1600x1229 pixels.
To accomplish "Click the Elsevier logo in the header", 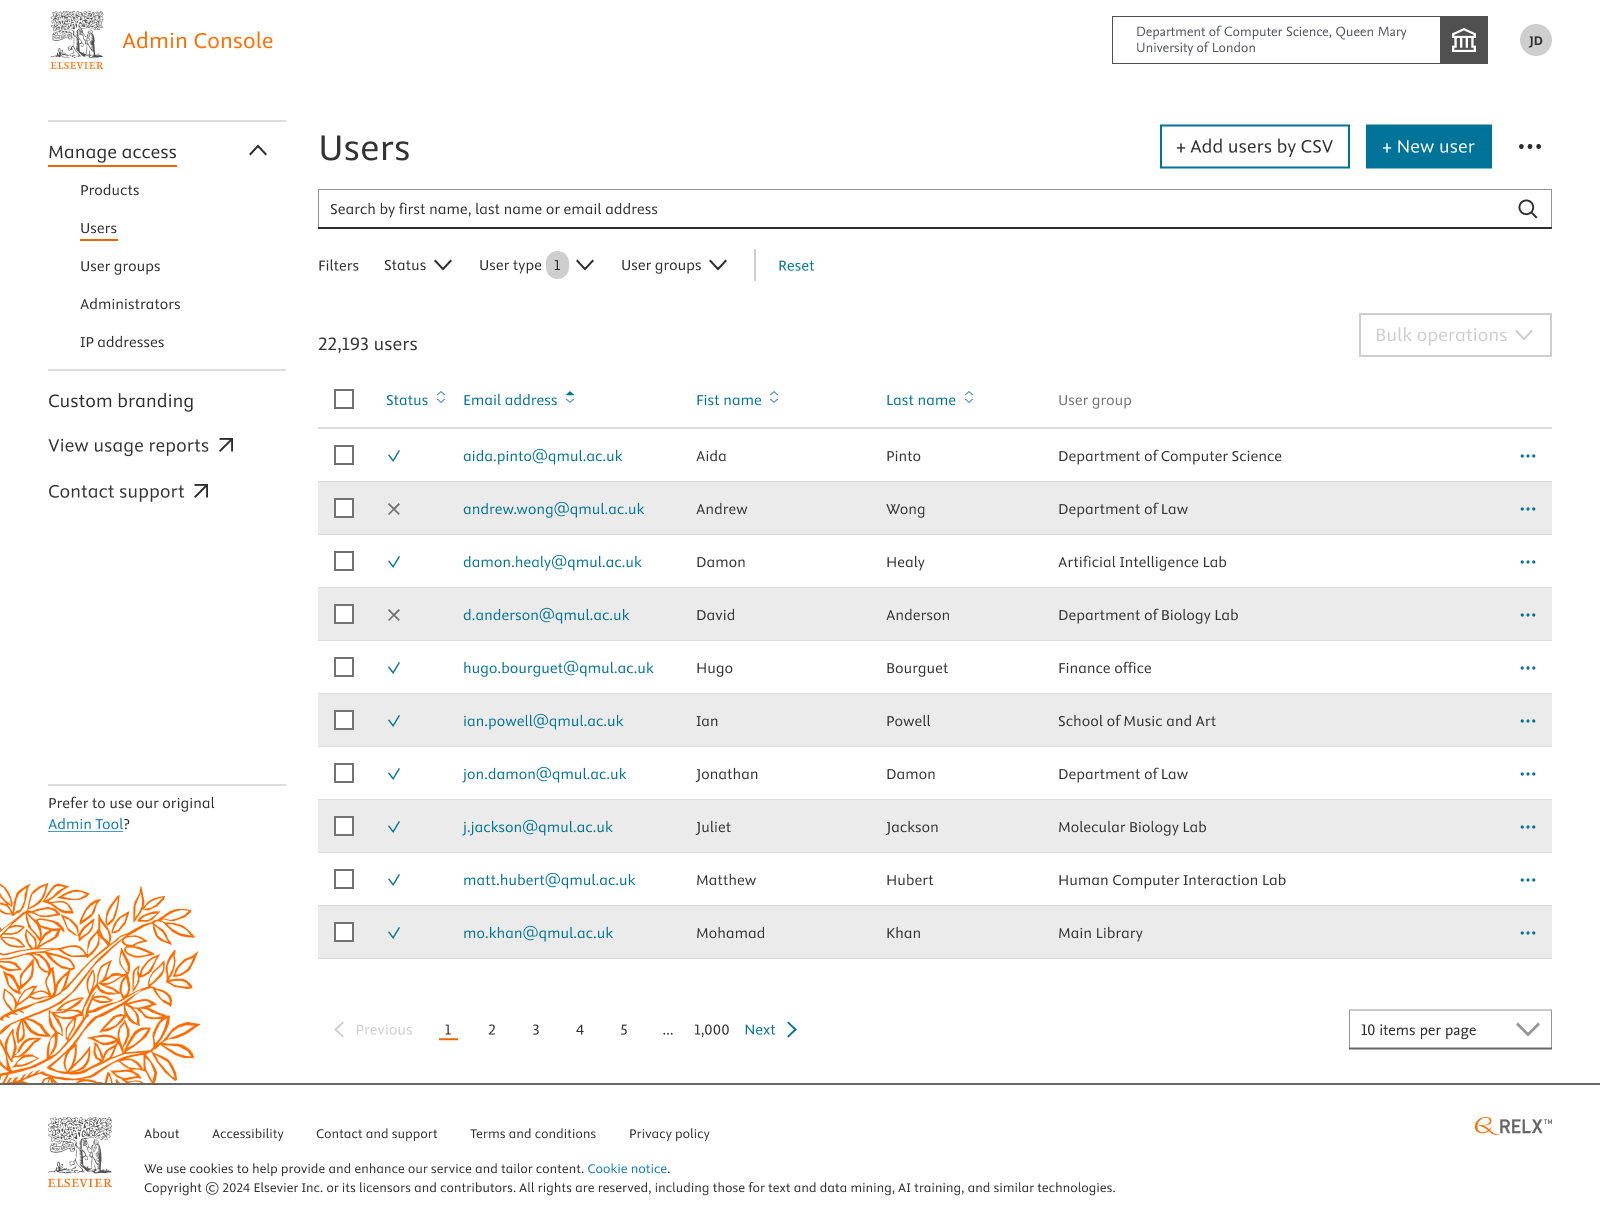I will pyautogui.click(x=77, y=41).
